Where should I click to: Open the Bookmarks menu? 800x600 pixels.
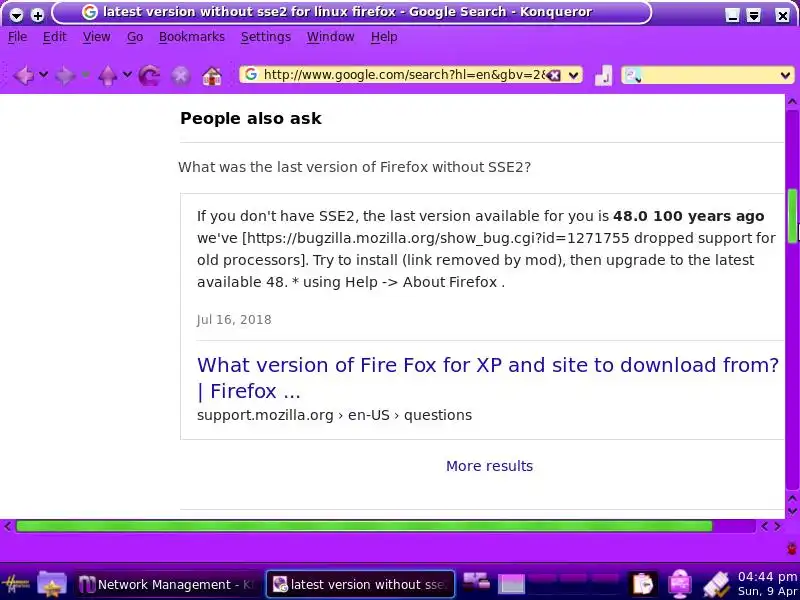(x=192, y=37)
